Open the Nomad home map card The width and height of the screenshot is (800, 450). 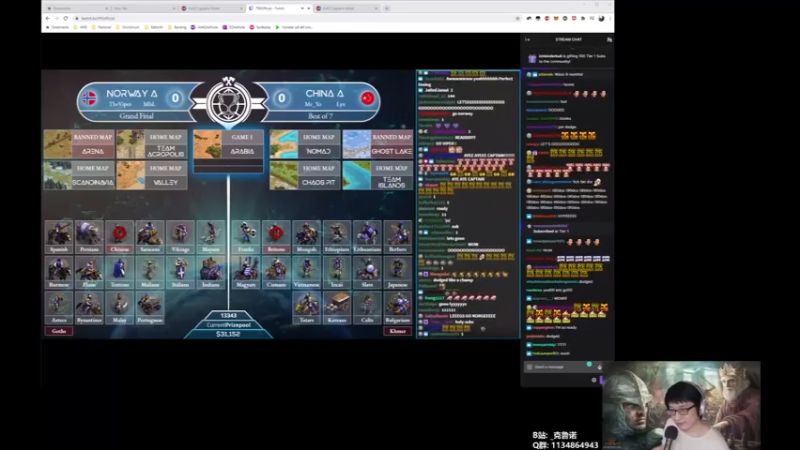tap(305, 144)
